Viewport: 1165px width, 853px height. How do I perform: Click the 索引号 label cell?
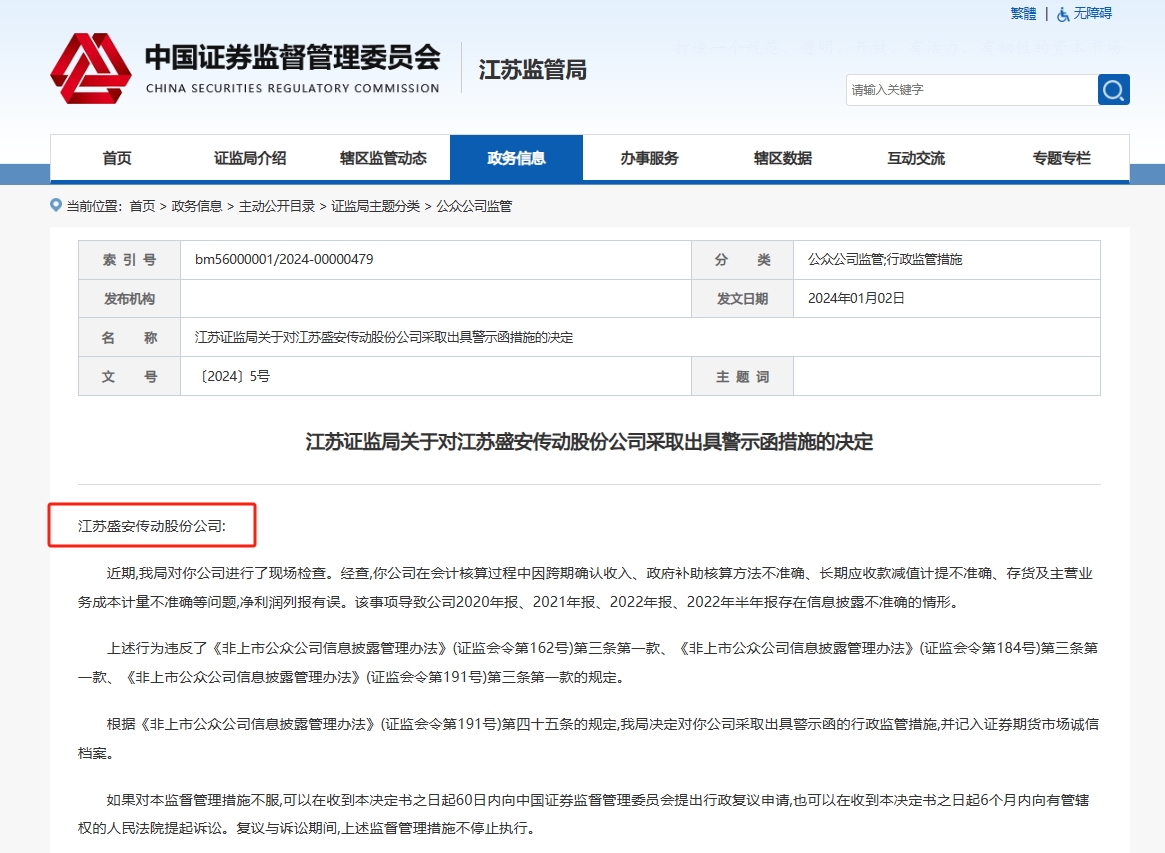click(129, 260)
